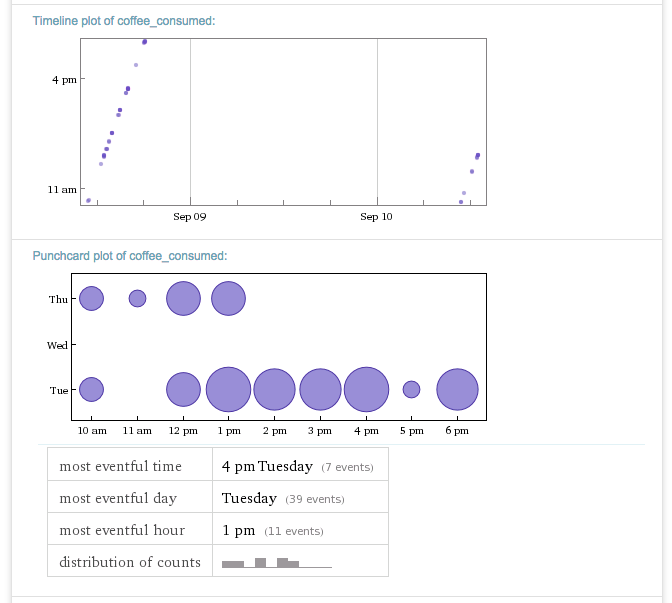Click the '10 am' punchcard axis label
Viewport: 672px width, 603px height.
92,431
